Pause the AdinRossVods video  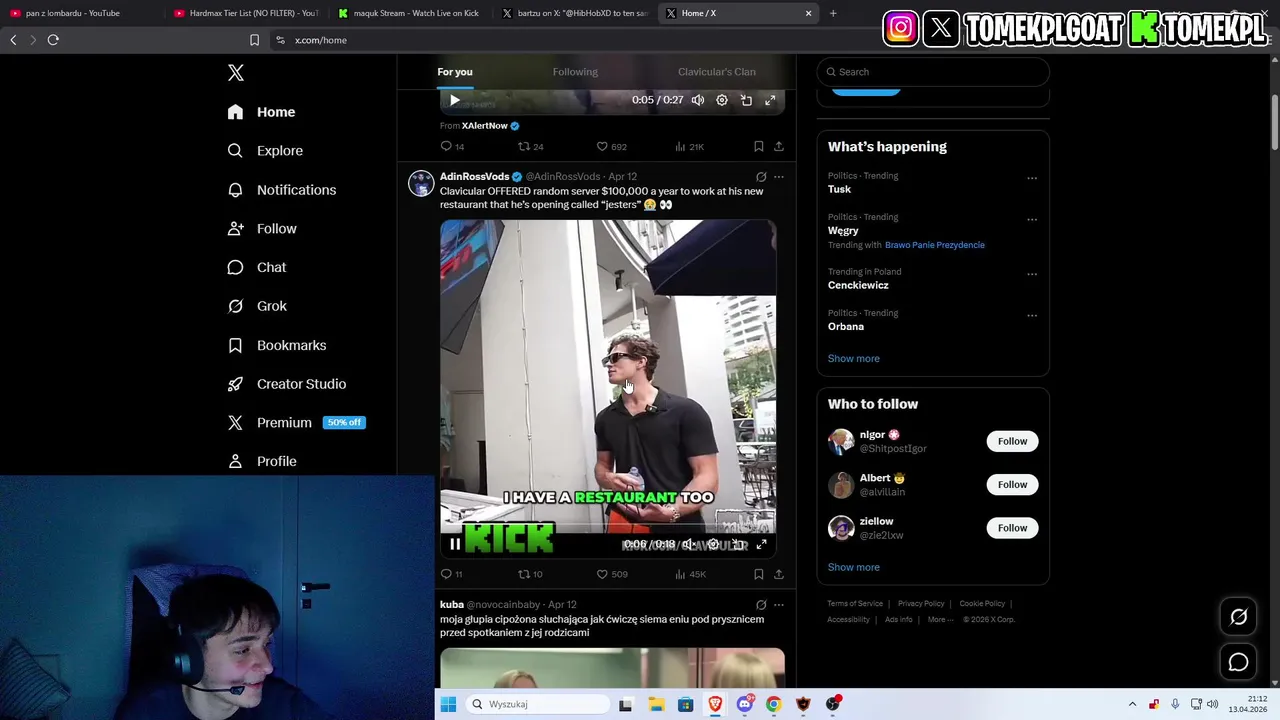click(455, 544)
